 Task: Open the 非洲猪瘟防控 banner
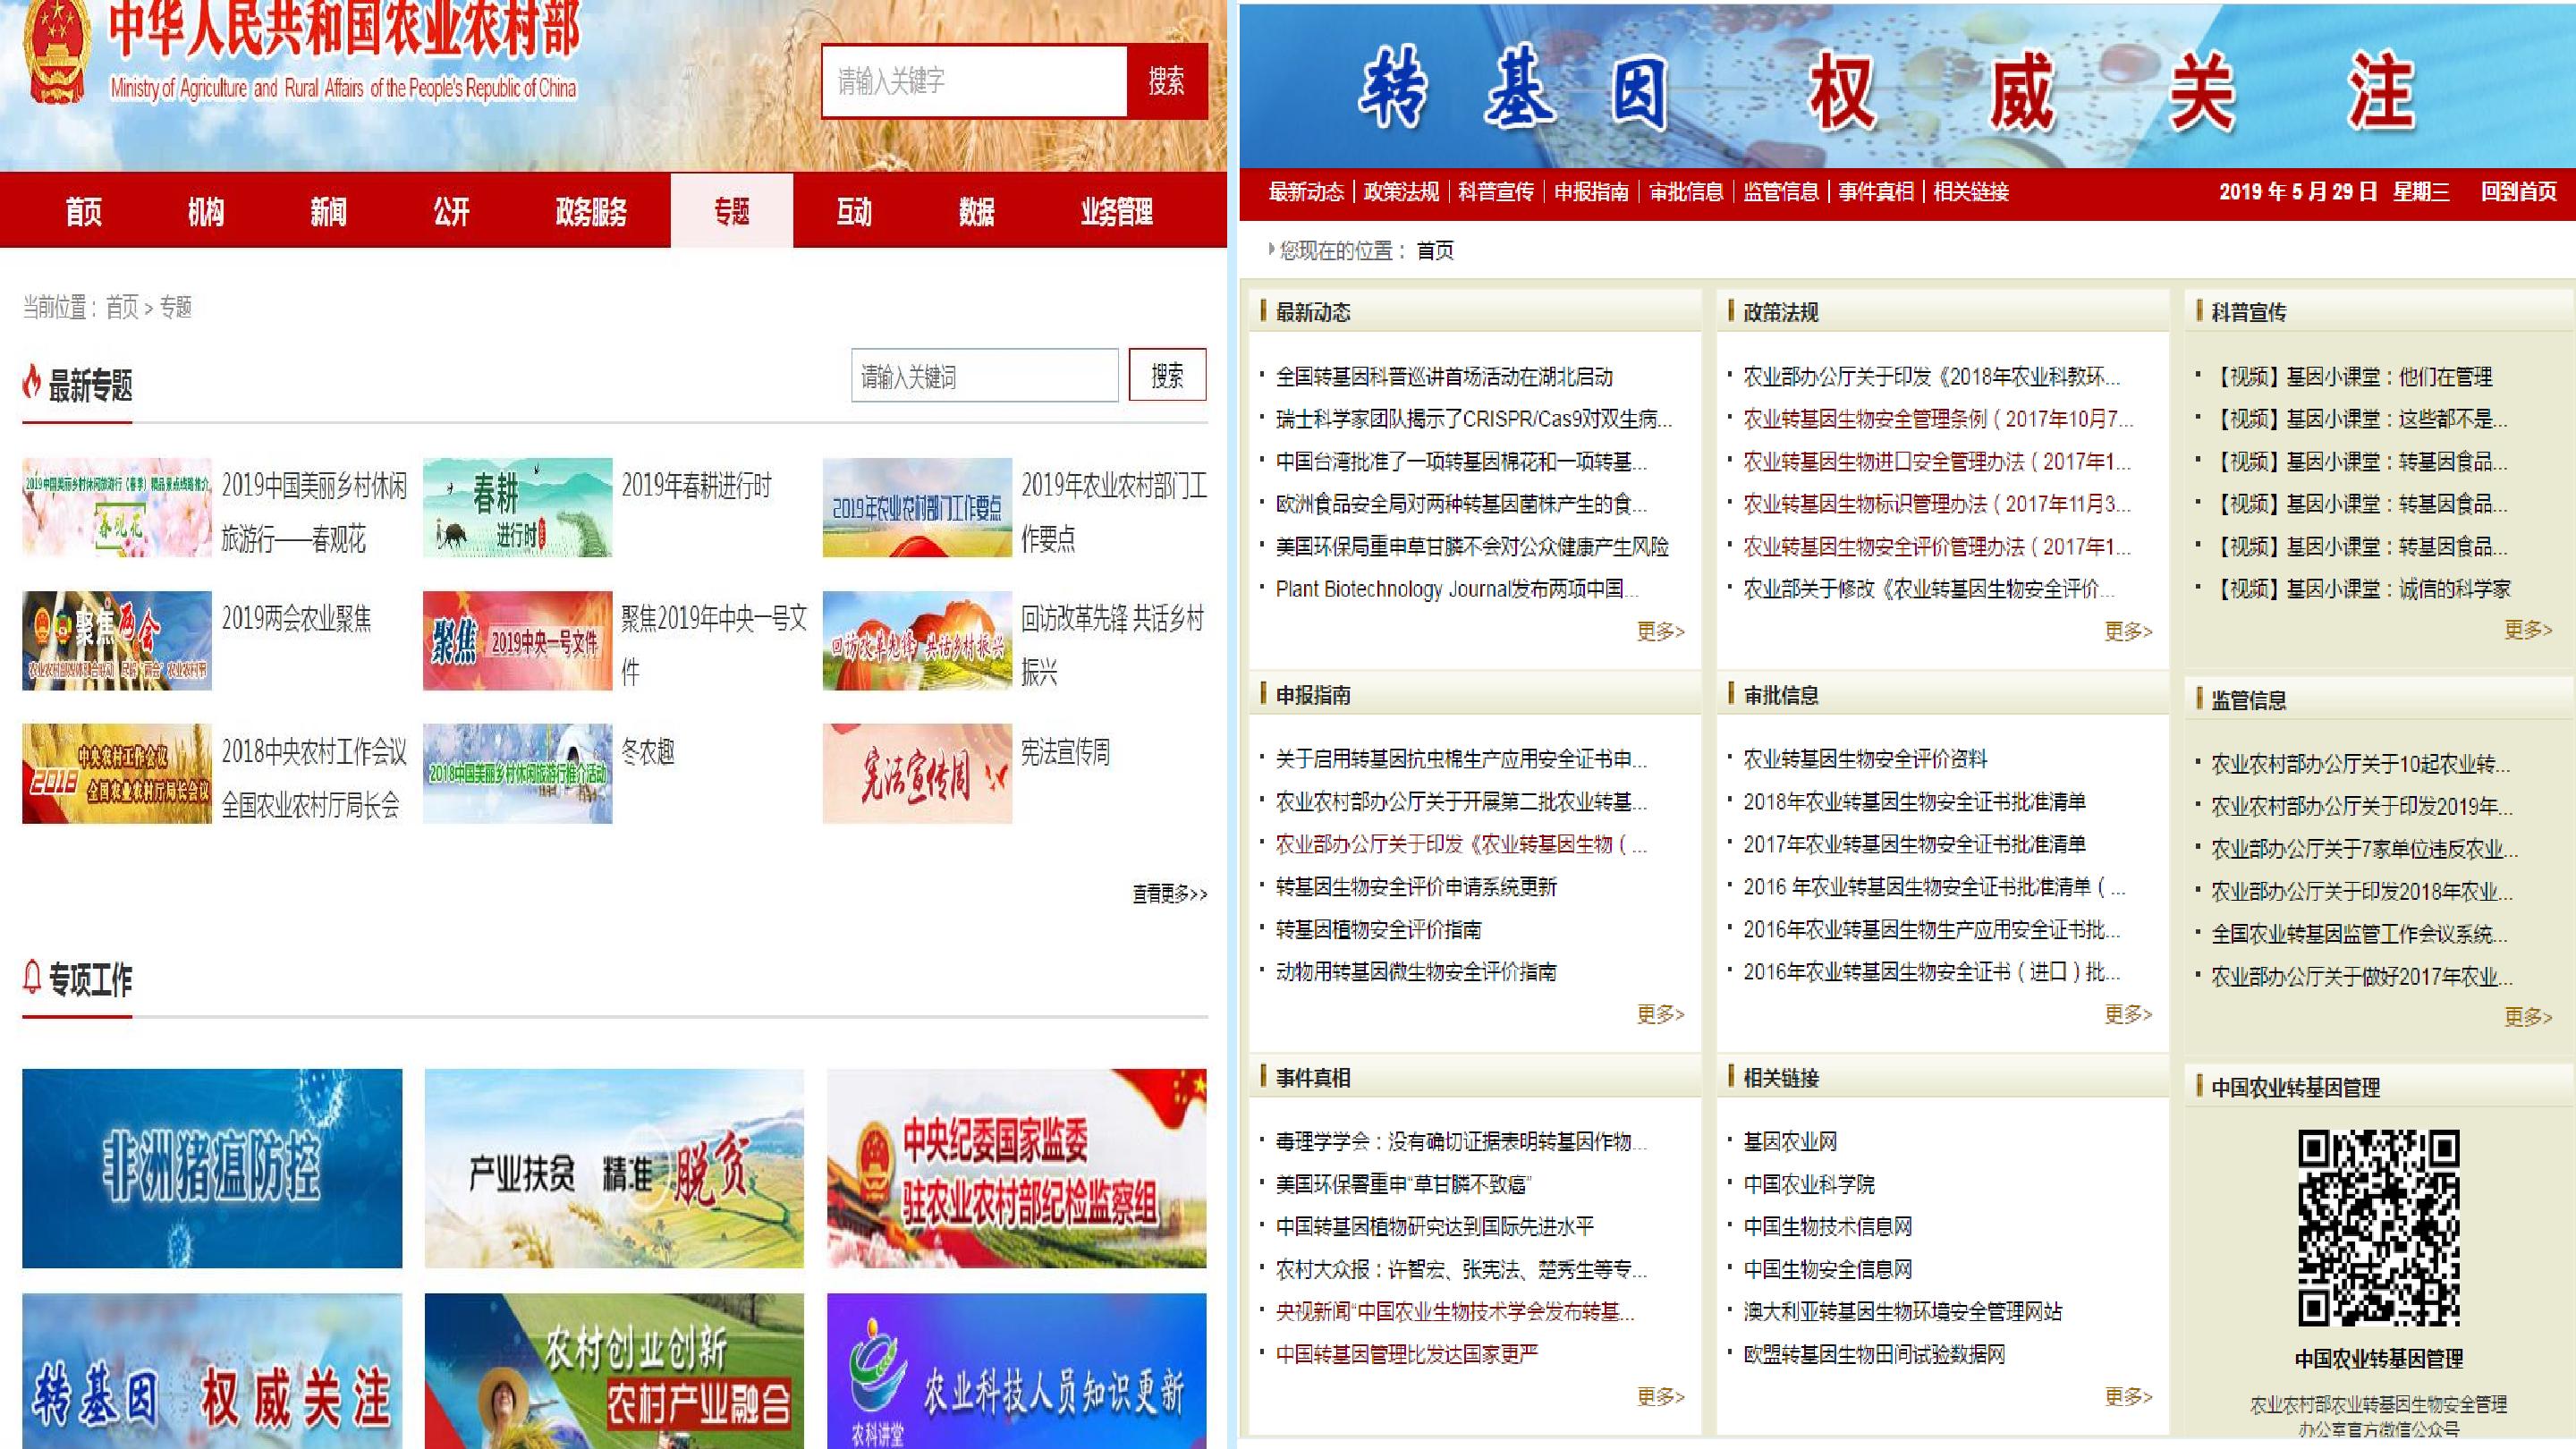coord(212,1168)
